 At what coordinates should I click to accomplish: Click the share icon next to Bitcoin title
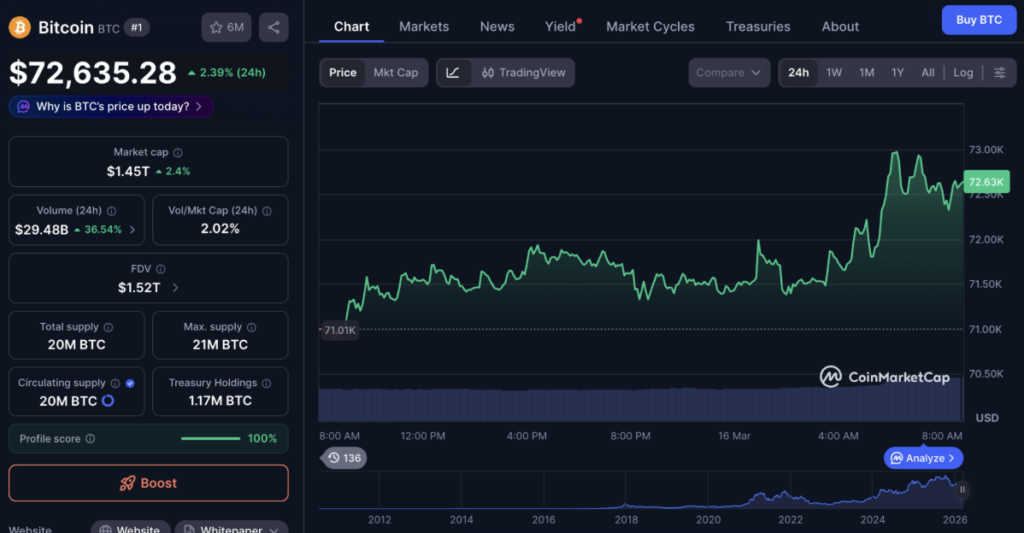pyautogui.click(x=273, y=27)
